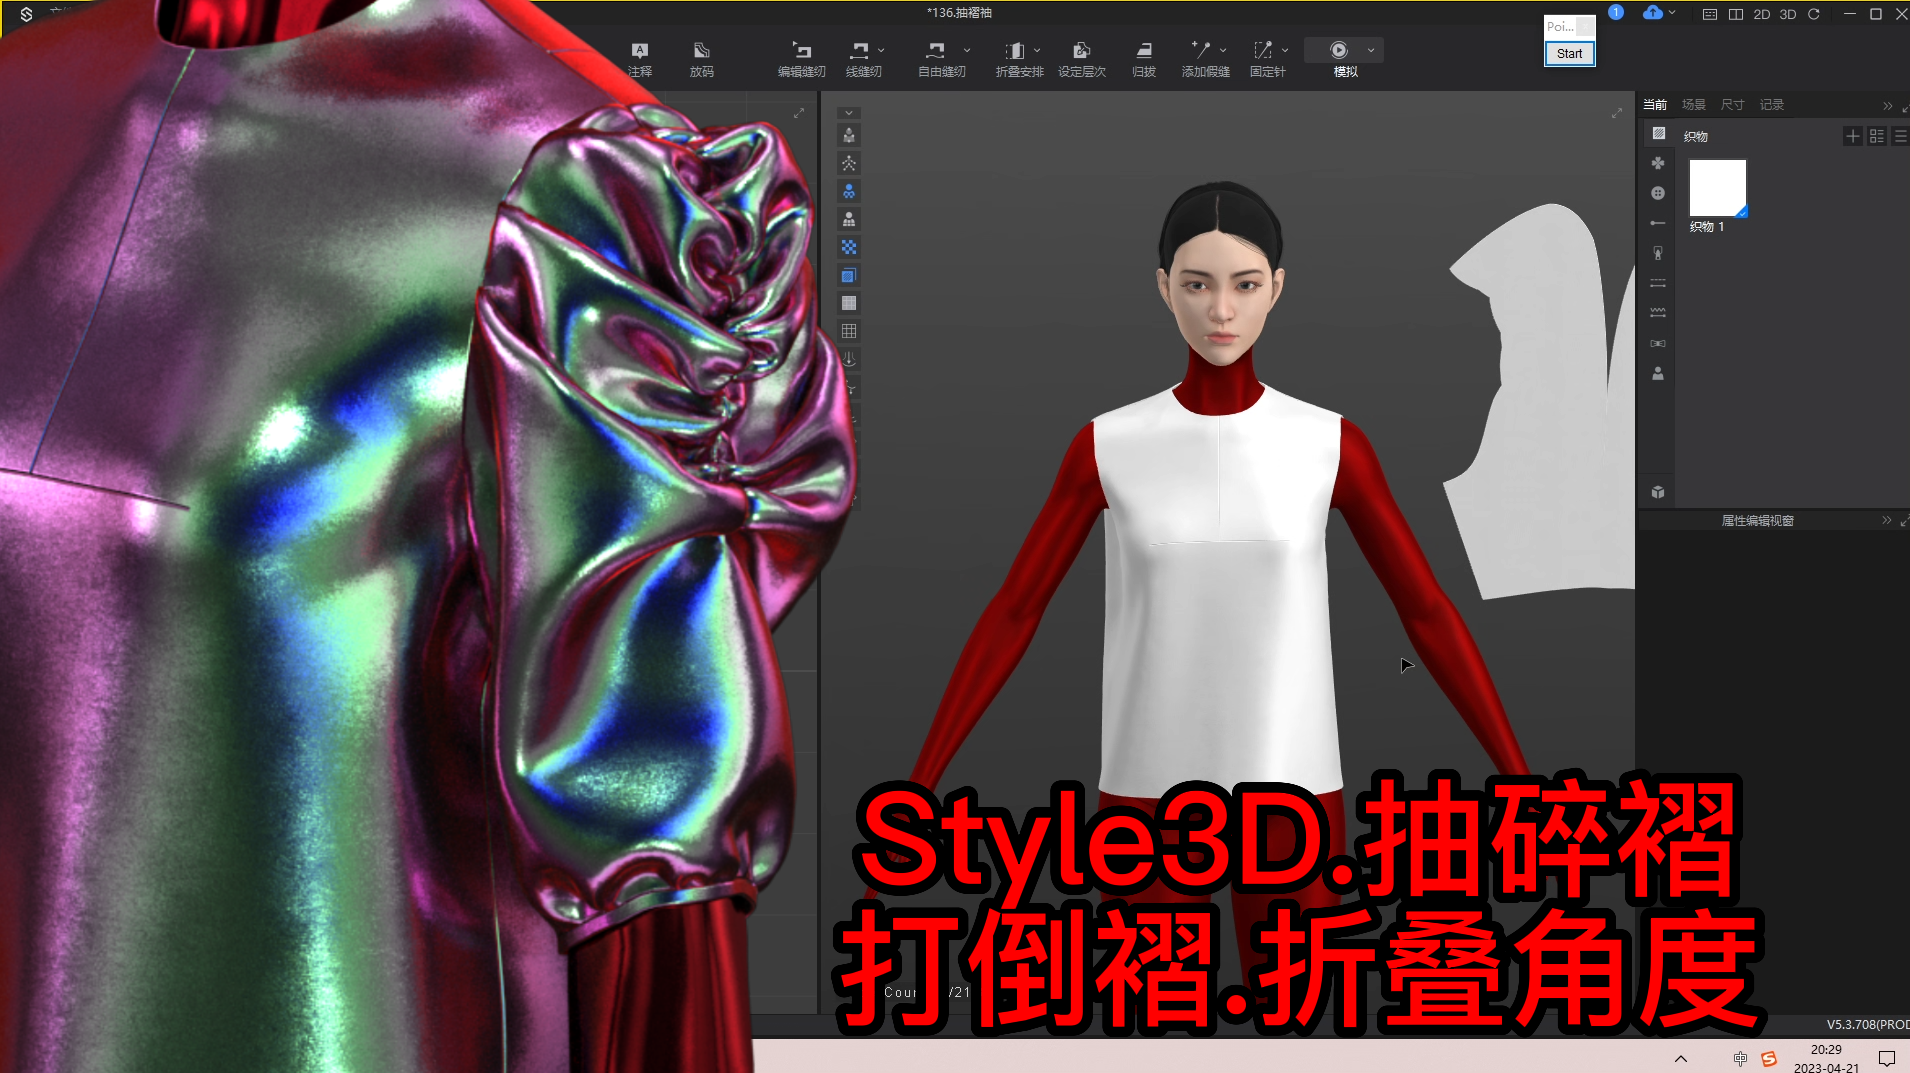1910x1073 pixels.
Task: Open the notification badge icon
Action: pos(1616,13)
